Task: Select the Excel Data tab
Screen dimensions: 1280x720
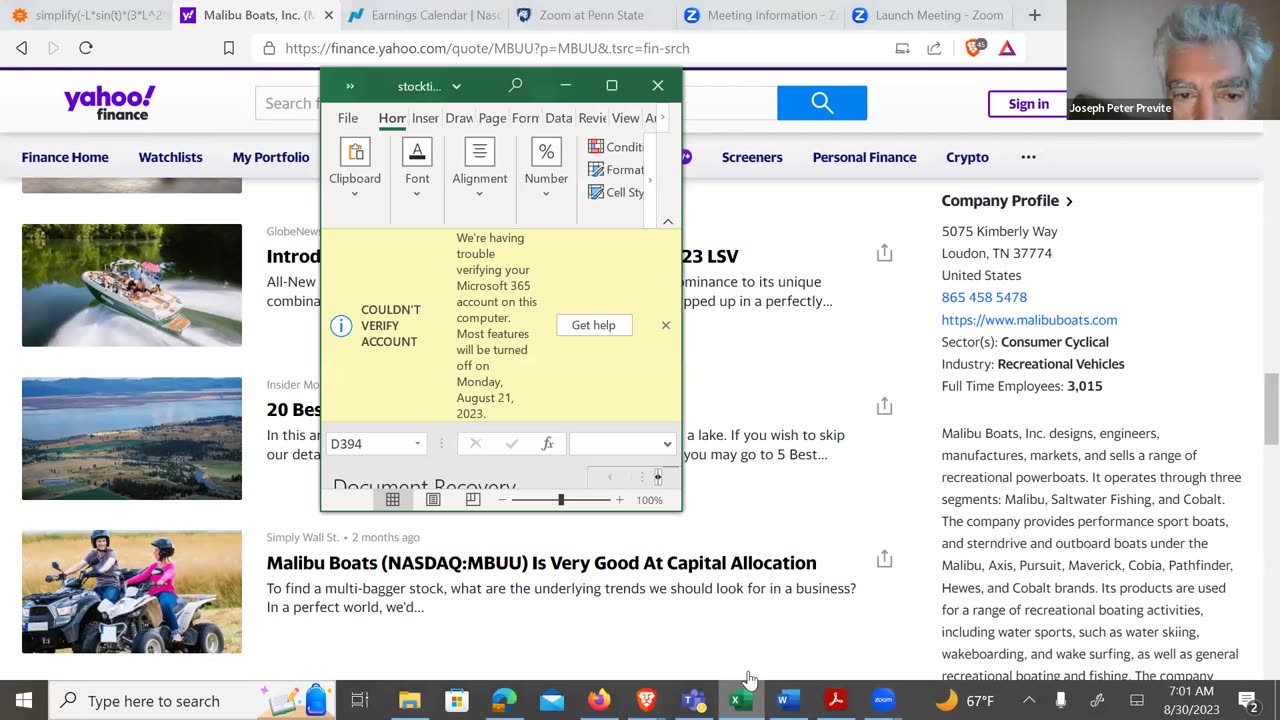Action: (x=558, y=118)
